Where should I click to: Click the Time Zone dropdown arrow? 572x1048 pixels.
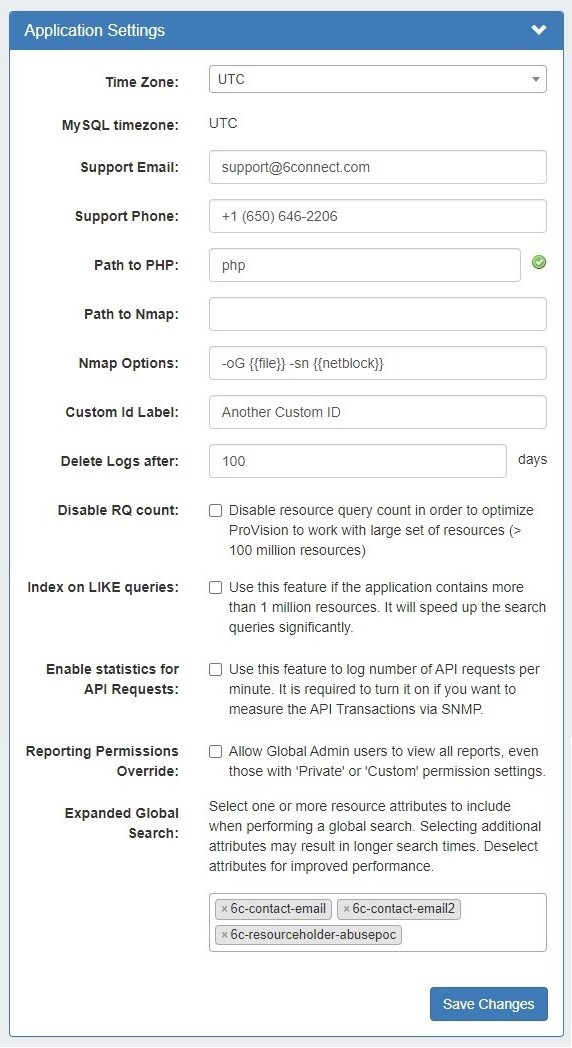[535, 80]
